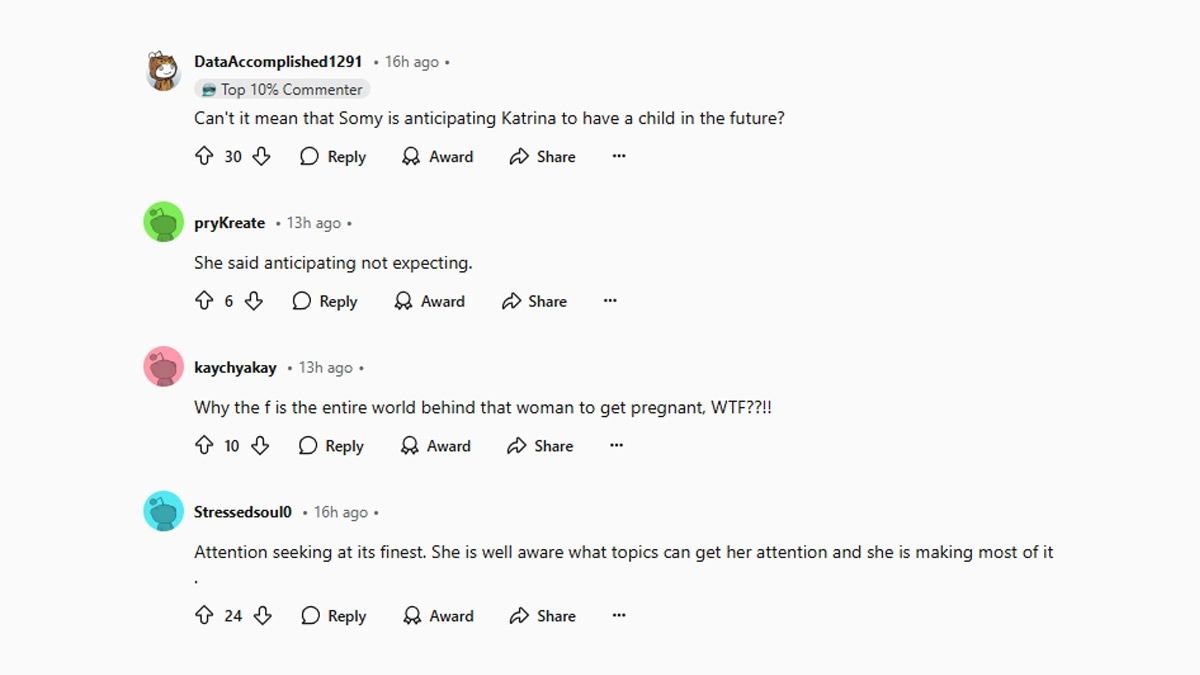1200x675 pixels.
Task: Upvote DataAccomplished1291's comment
Action: point(204,156)
